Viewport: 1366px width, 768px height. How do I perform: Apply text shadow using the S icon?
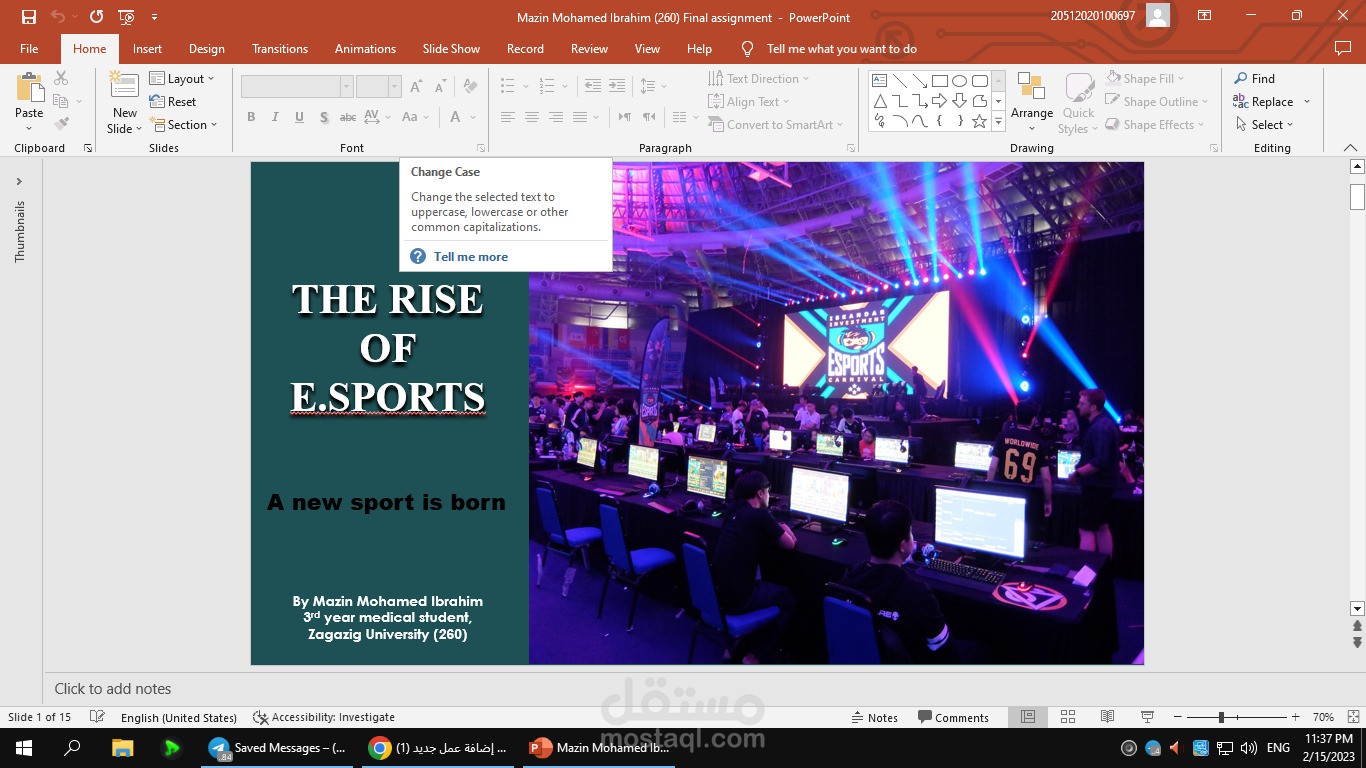(324, 117)
